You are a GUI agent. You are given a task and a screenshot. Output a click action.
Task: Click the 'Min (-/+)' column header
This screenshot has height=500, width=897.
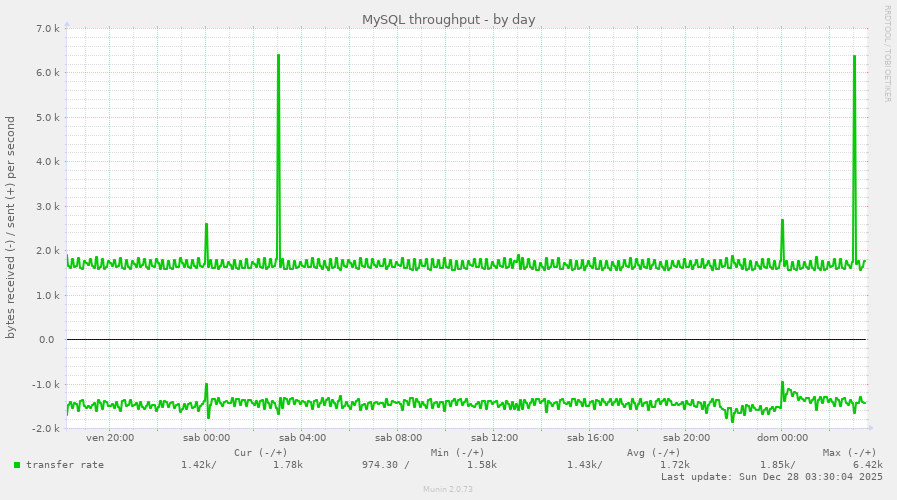pos(458,453)
